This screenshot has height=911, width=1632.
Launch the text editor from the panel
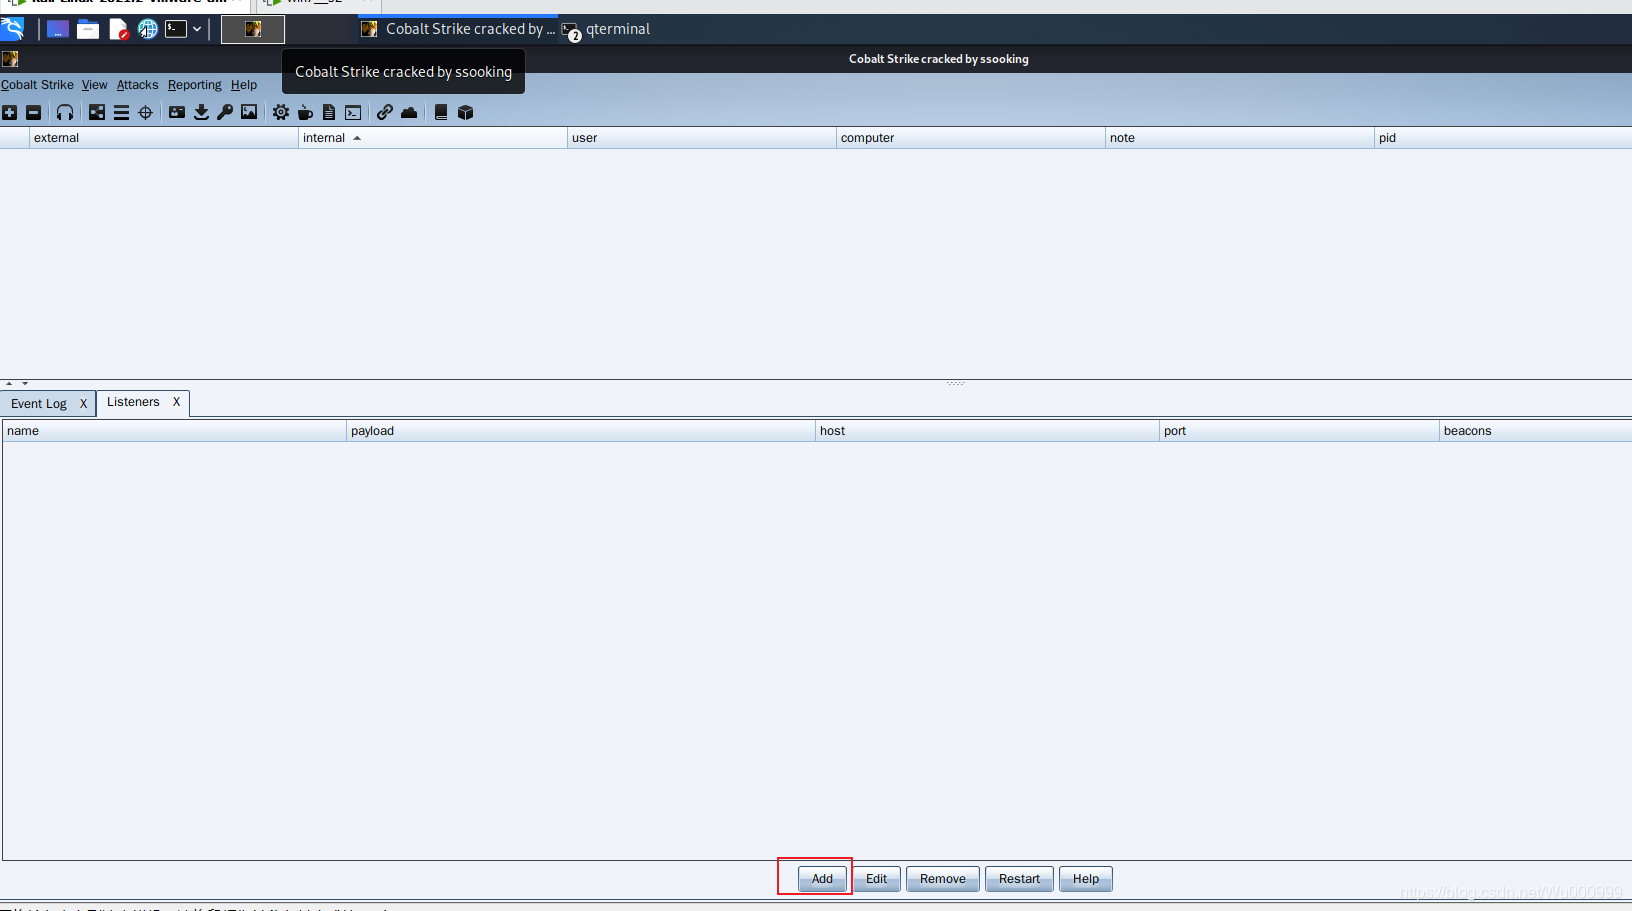(x=118, y=29)
